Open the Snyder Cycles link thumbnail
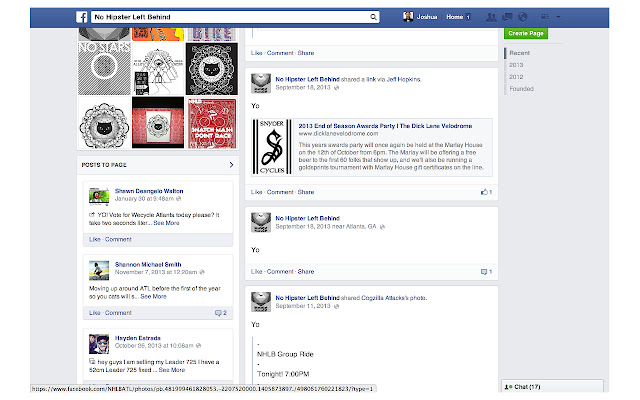This screenshot has width=640, height=400. [272, 147]
